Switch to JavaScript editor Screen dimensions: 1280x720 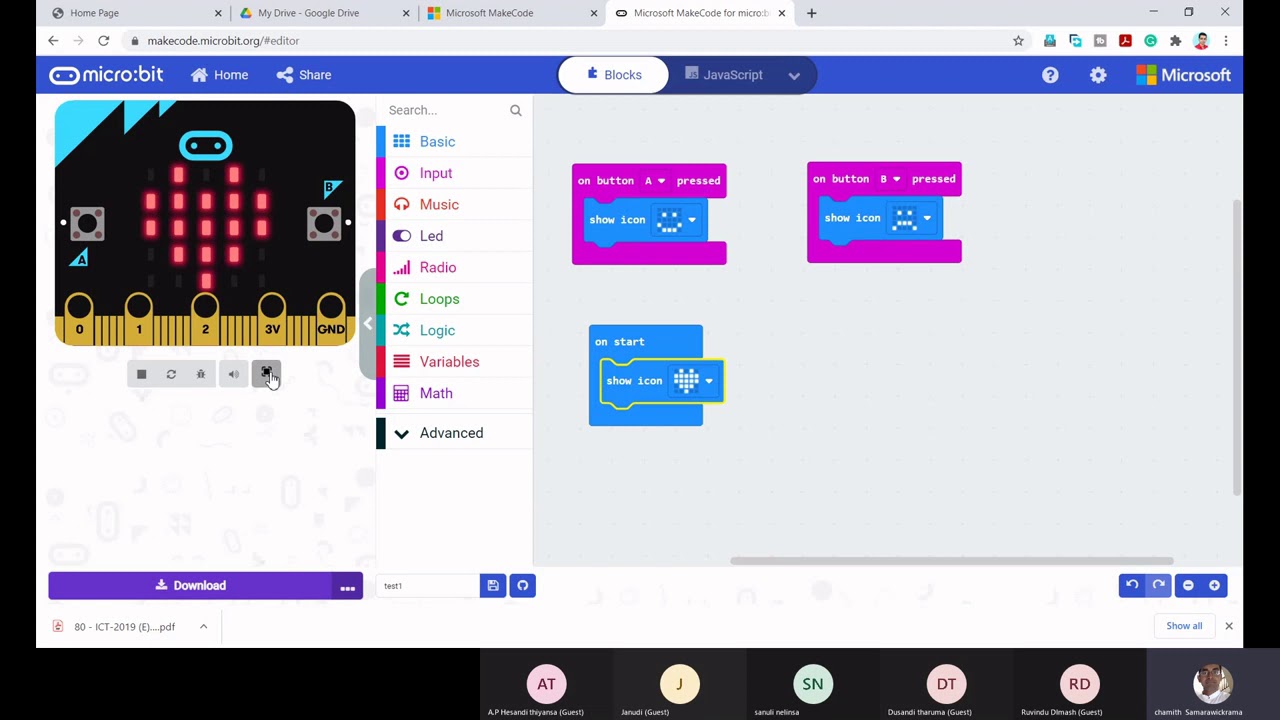coord(724,75)
